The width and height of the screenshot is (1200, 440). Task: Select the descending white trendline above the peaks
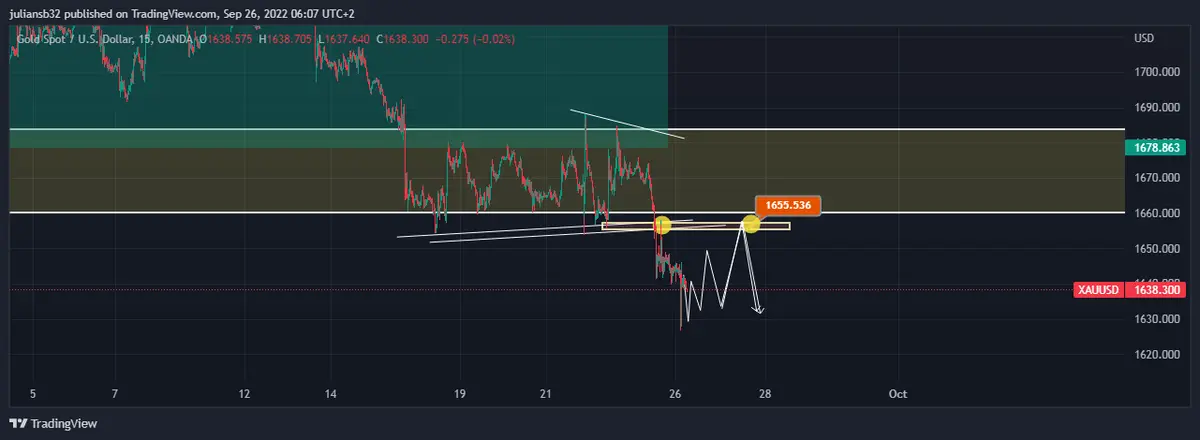628,122
